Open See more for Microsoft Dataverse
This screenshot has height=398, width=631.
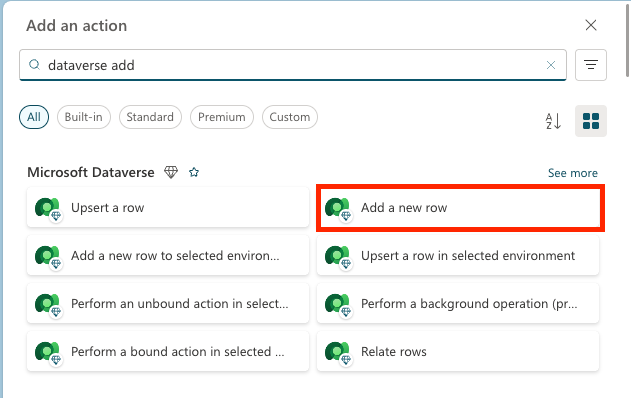tap(572, 173)
